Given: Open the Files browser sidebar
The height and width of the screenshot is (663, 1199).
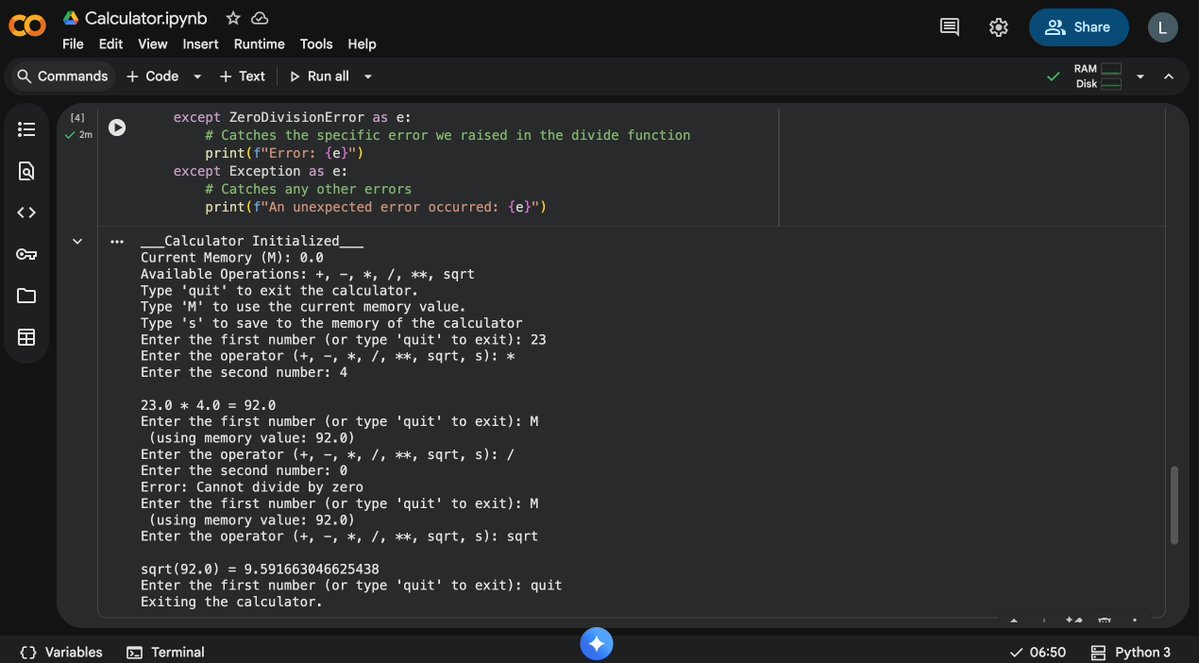Looking at the screenshot, I should point(26,295).
